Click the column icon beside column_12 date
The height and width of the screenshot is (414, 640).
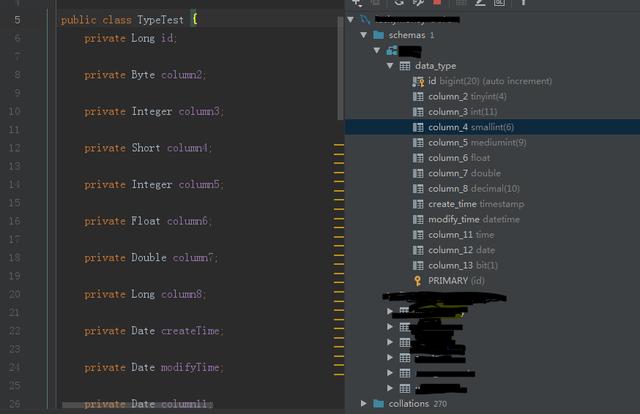pos(418,250)
